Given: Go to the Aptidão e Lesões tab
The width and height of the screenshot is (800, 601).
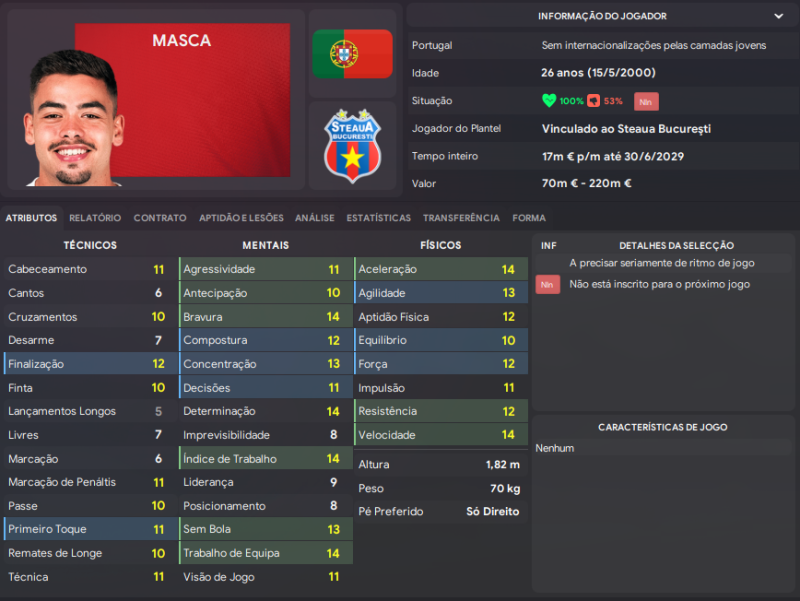Looking at the screenshot, I should pyautogui.click(x=241, y=218).
